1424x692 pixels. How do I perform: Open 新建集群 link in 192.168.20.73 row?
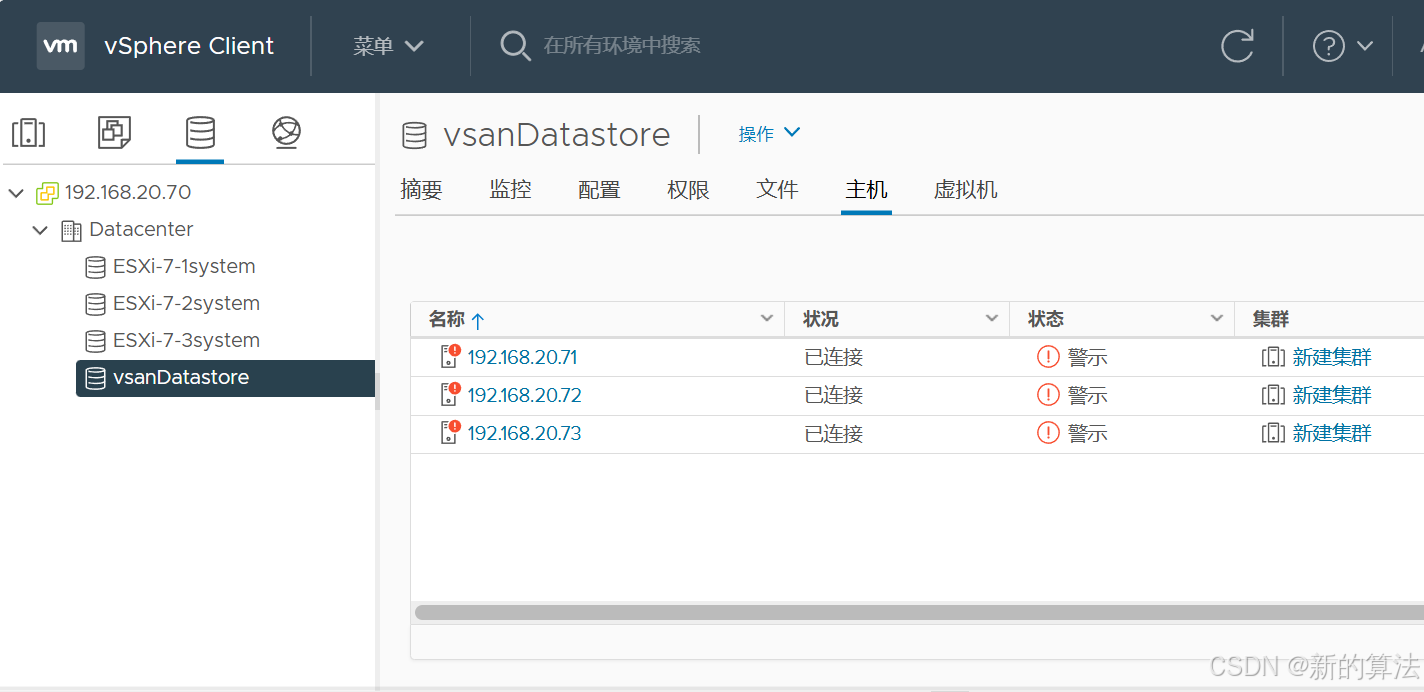pos(1332,433)
